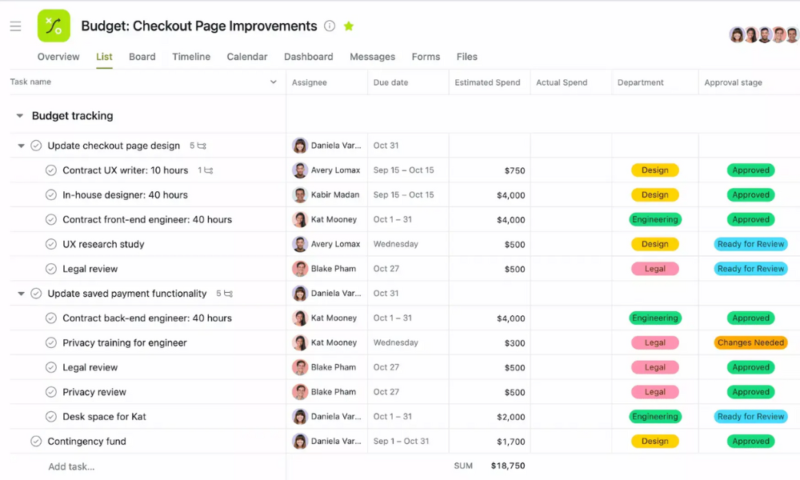Open subtask icon on Contract UX writer row
Screen dimensions: 800x480
(x=208, y=170)
